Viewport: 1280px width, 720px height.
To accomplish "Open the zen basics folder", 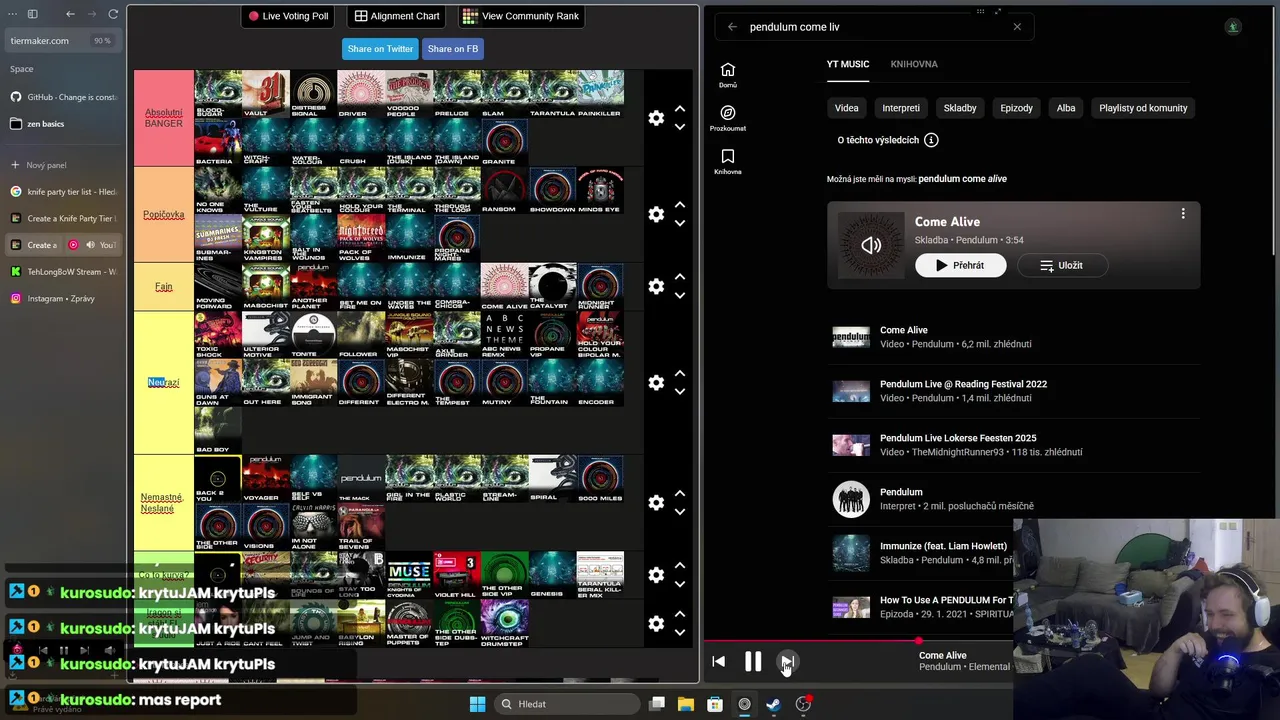I will pyautogui.click(x=62, y=124).
